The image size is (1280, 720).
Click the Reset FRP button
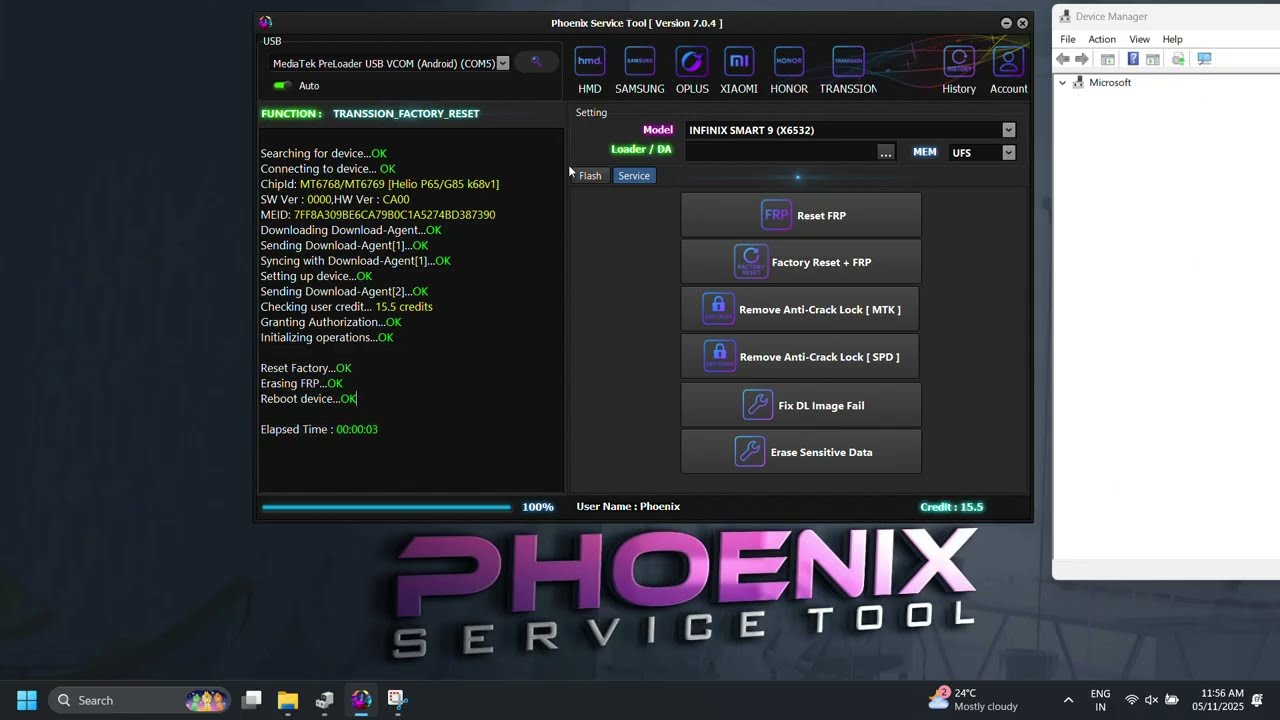pos(801,215)
